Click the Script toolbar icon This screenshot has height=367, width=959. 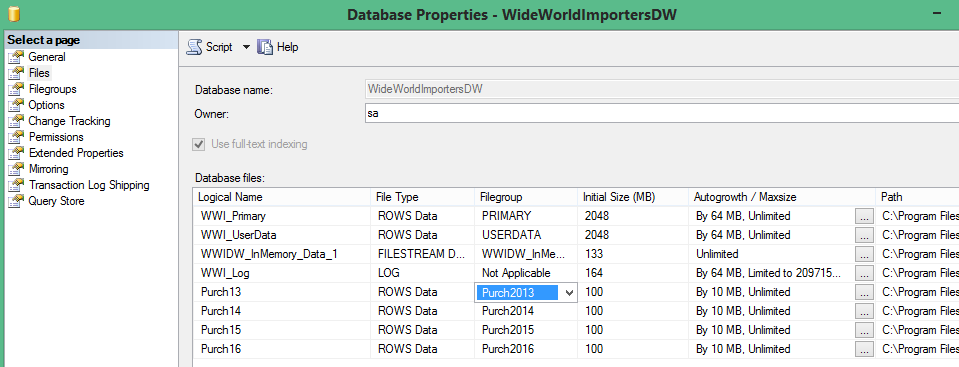[194, 47]
